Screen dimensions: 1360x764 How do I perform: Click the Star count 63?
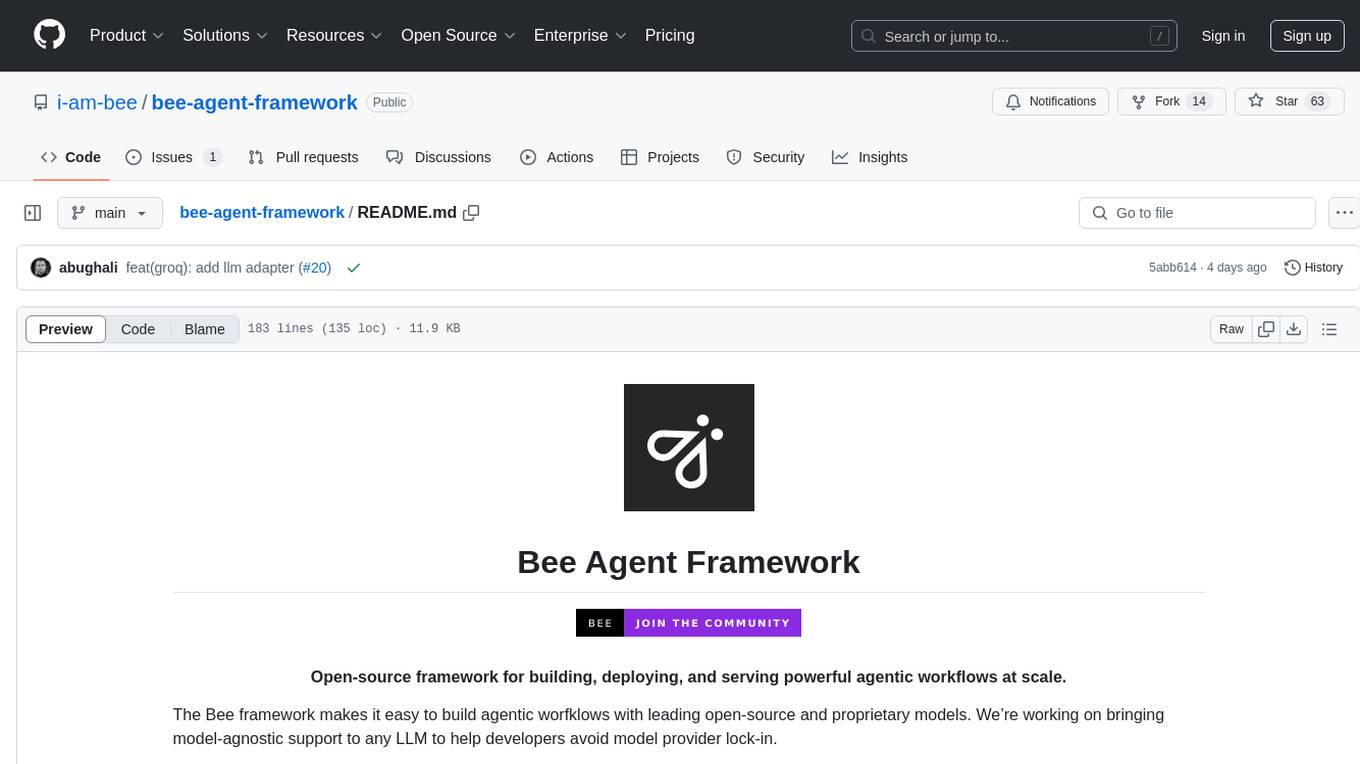pos(1317,102)
